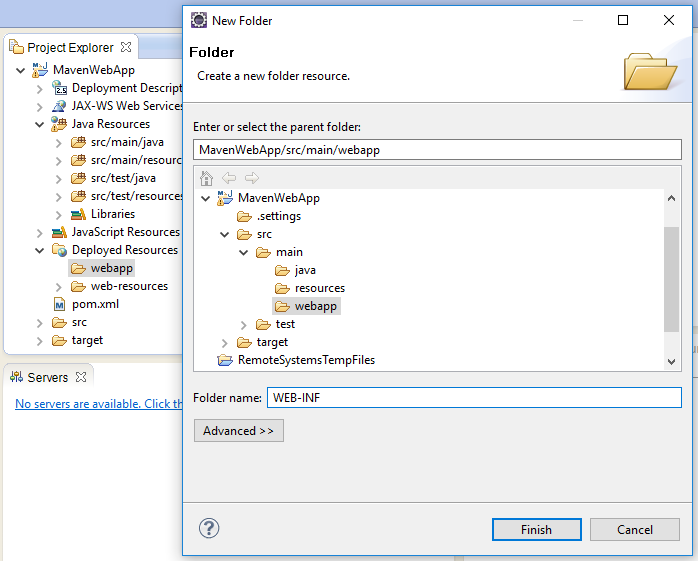Expand the web-resources folder

[59, 287]
